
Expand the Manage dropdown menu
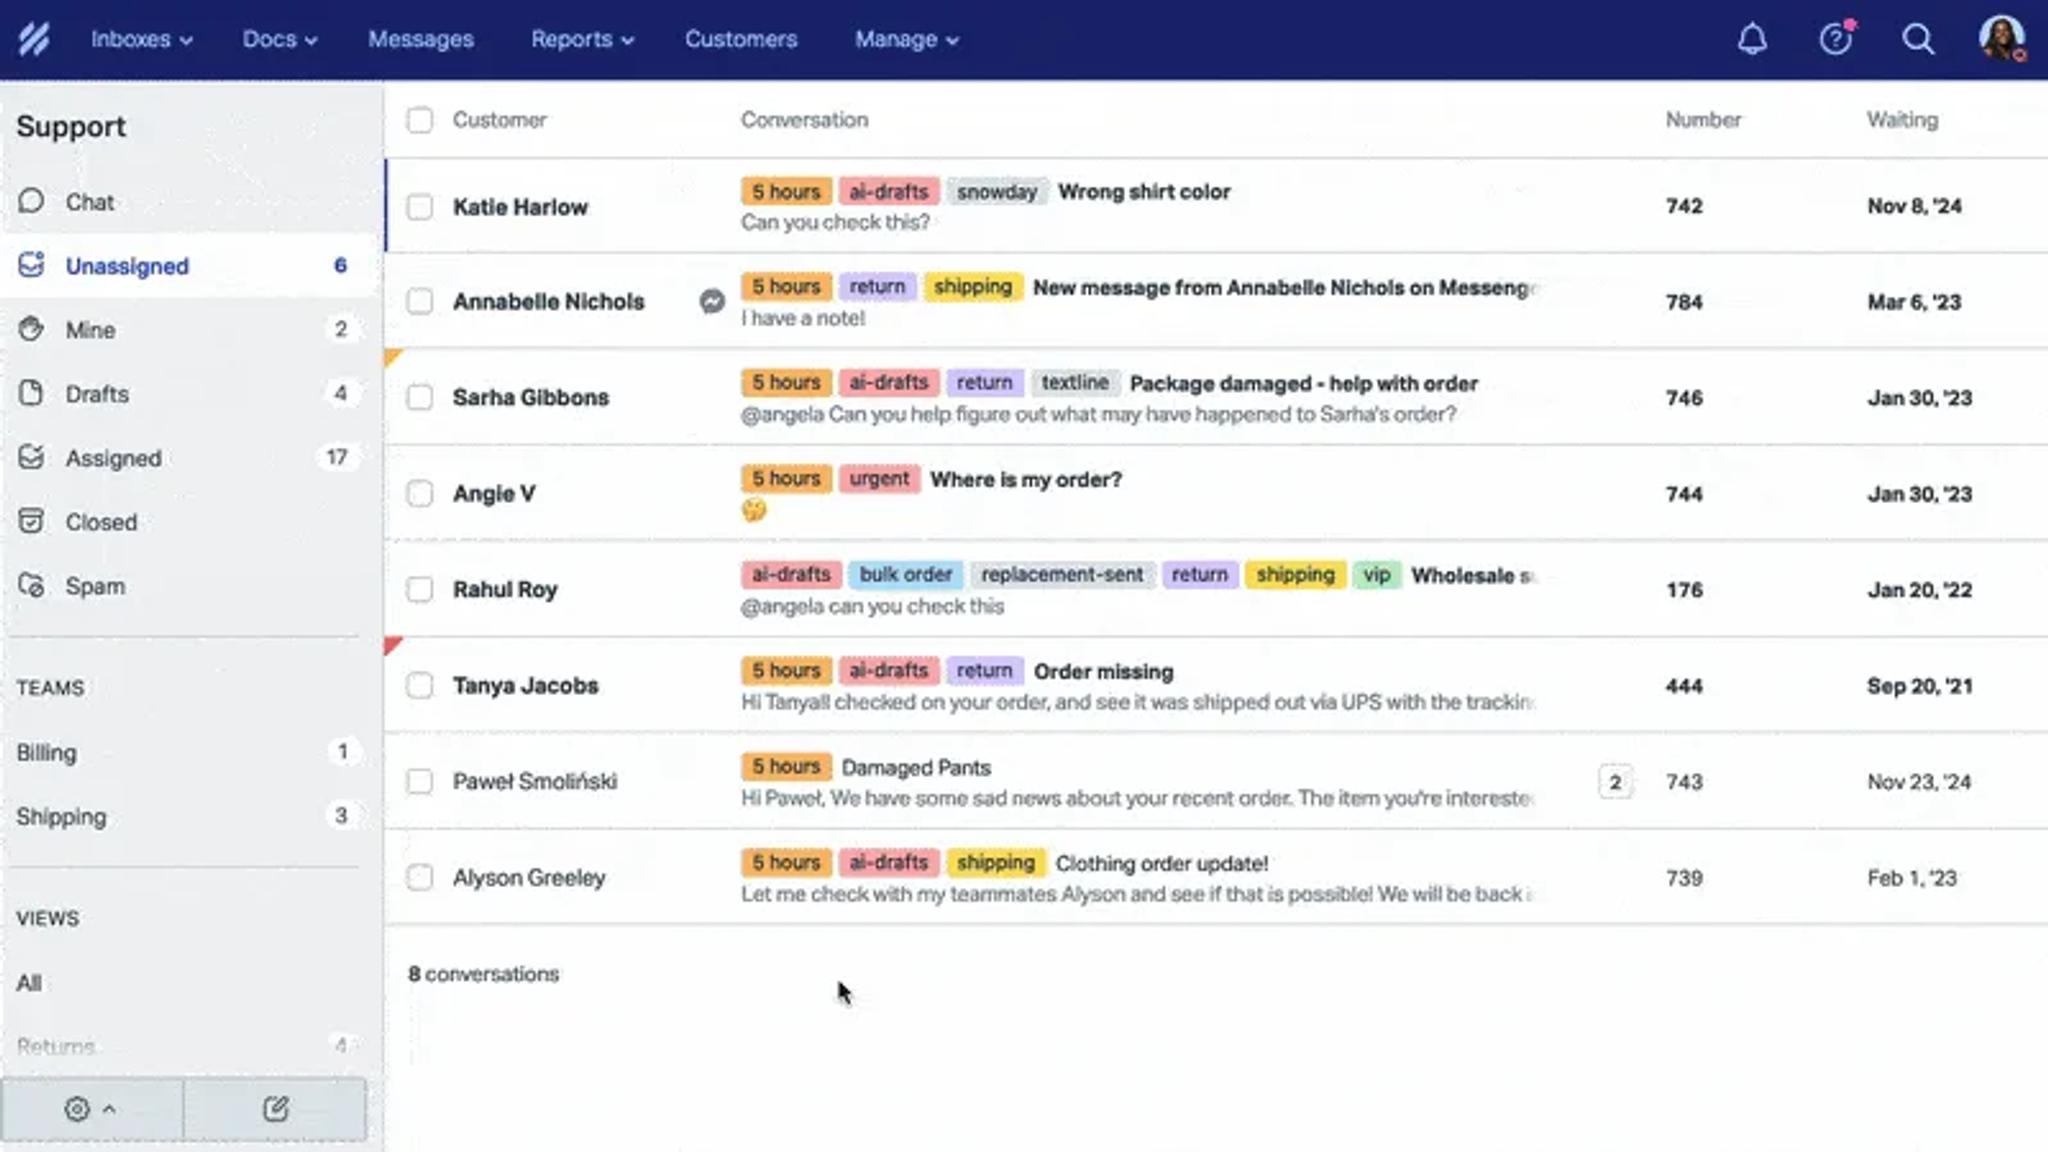(x=906, y=39)
